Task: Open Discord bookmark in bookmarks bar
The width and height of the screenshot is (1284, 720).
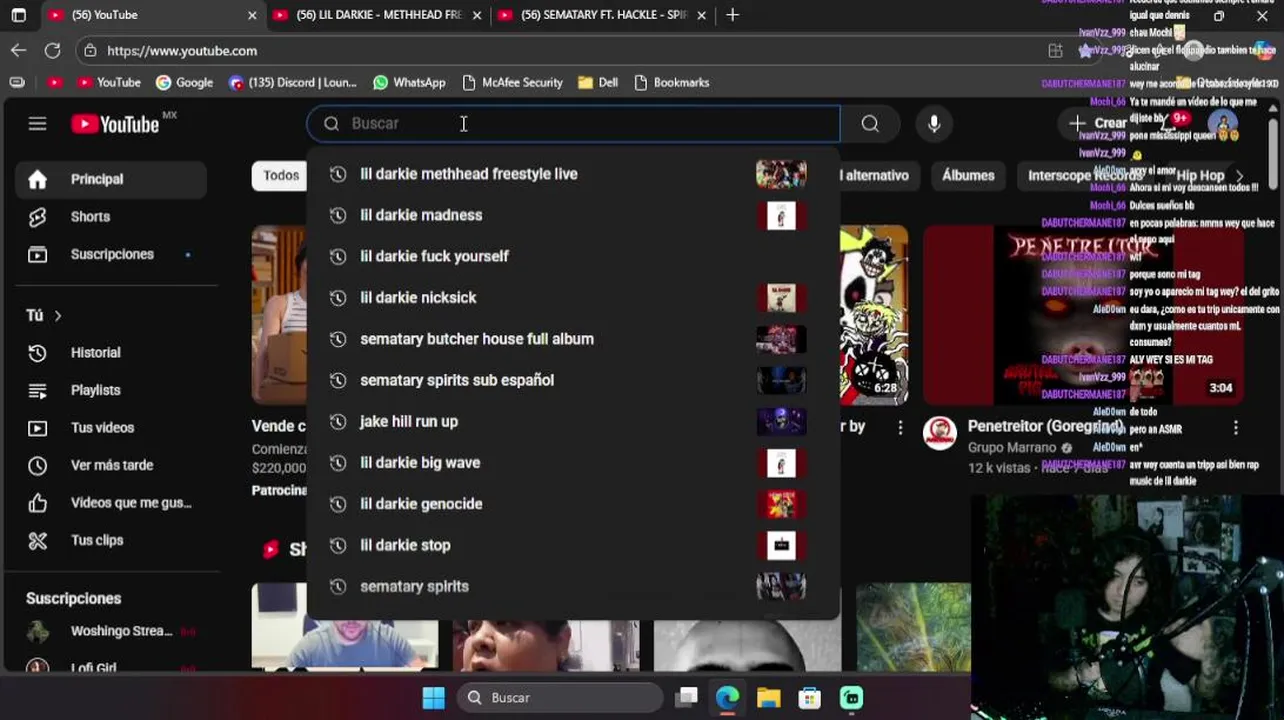Action: [292, 82]
